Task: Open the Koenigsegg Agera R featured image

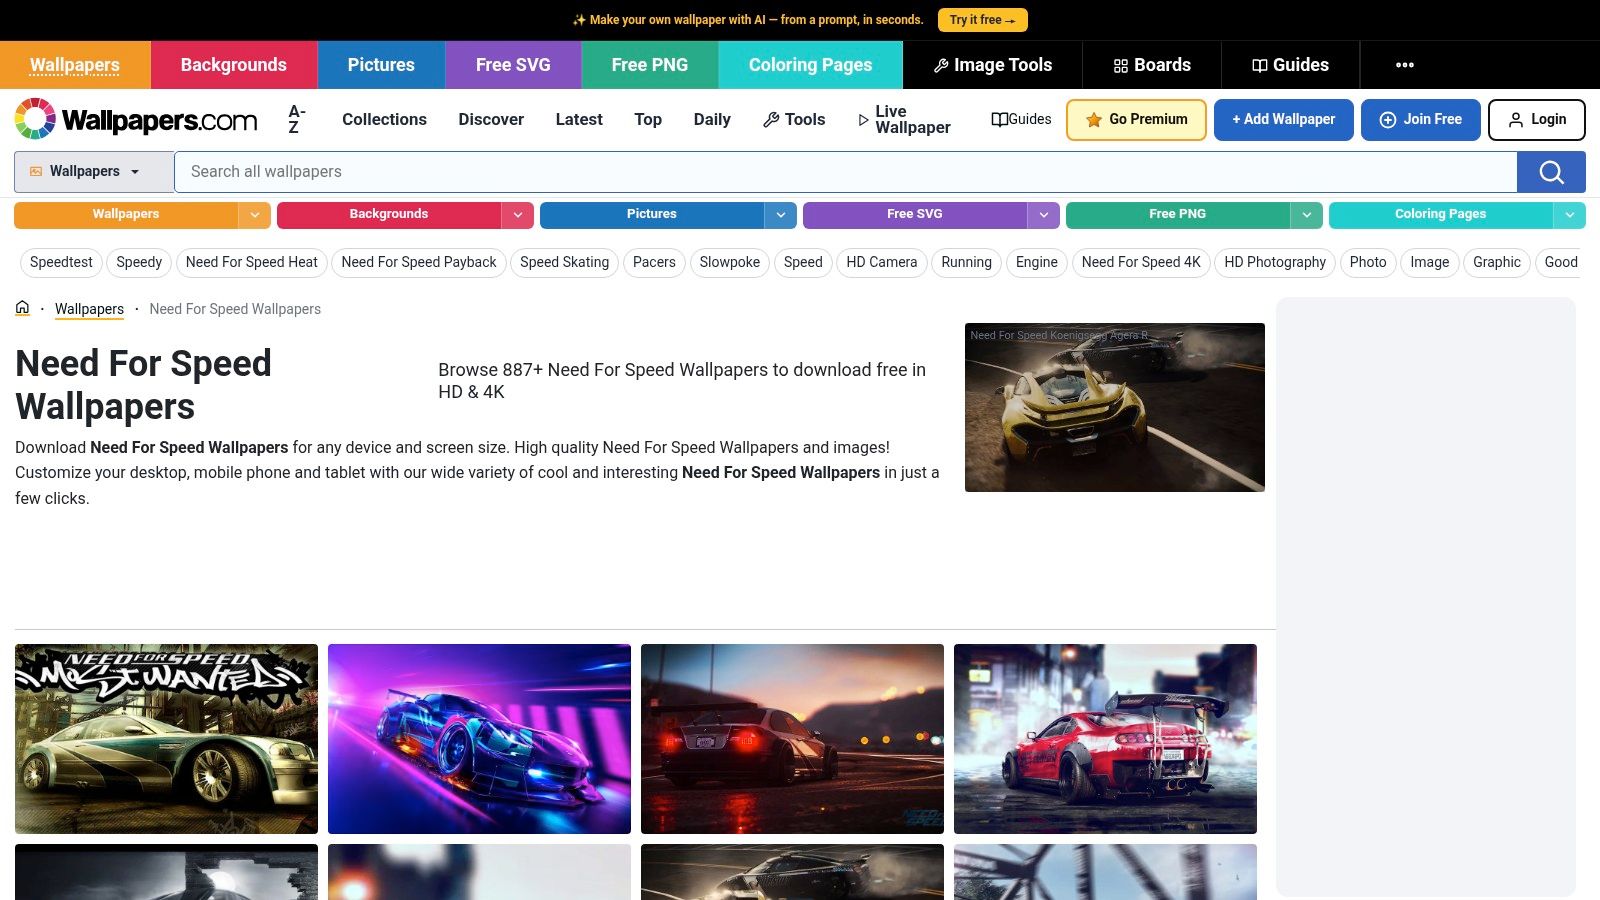Action: point(1115,407)
